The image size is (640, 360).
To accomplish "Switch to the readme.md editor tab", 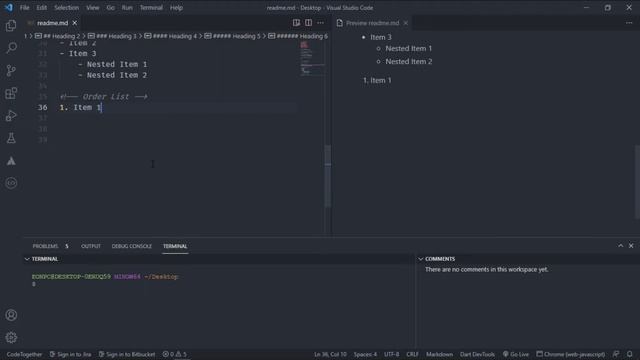I will [52, 23].
